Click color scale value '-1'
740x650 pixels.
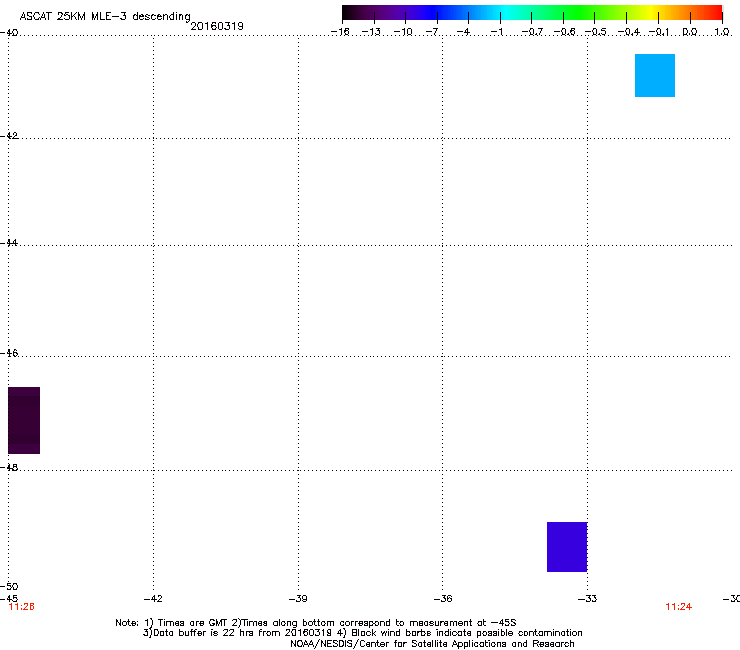[497, 32]
